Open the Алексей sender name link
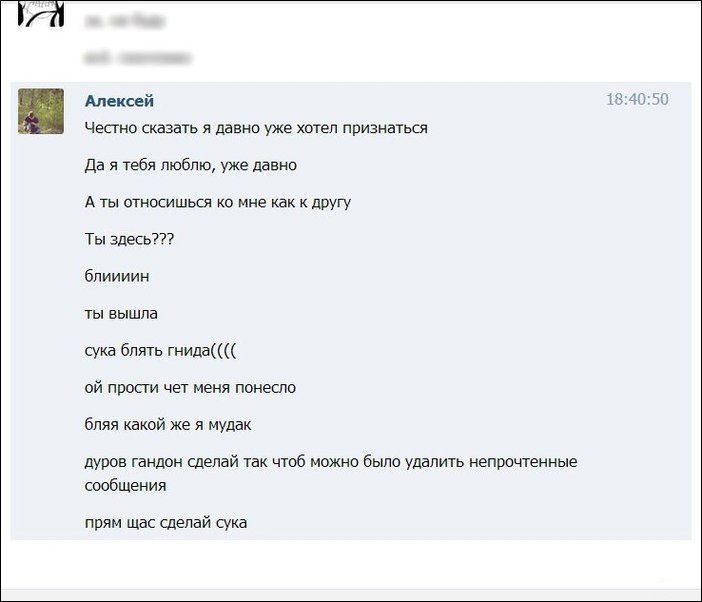Image resolution: width=702 pixels, height=602 pixels. [119, 101]
